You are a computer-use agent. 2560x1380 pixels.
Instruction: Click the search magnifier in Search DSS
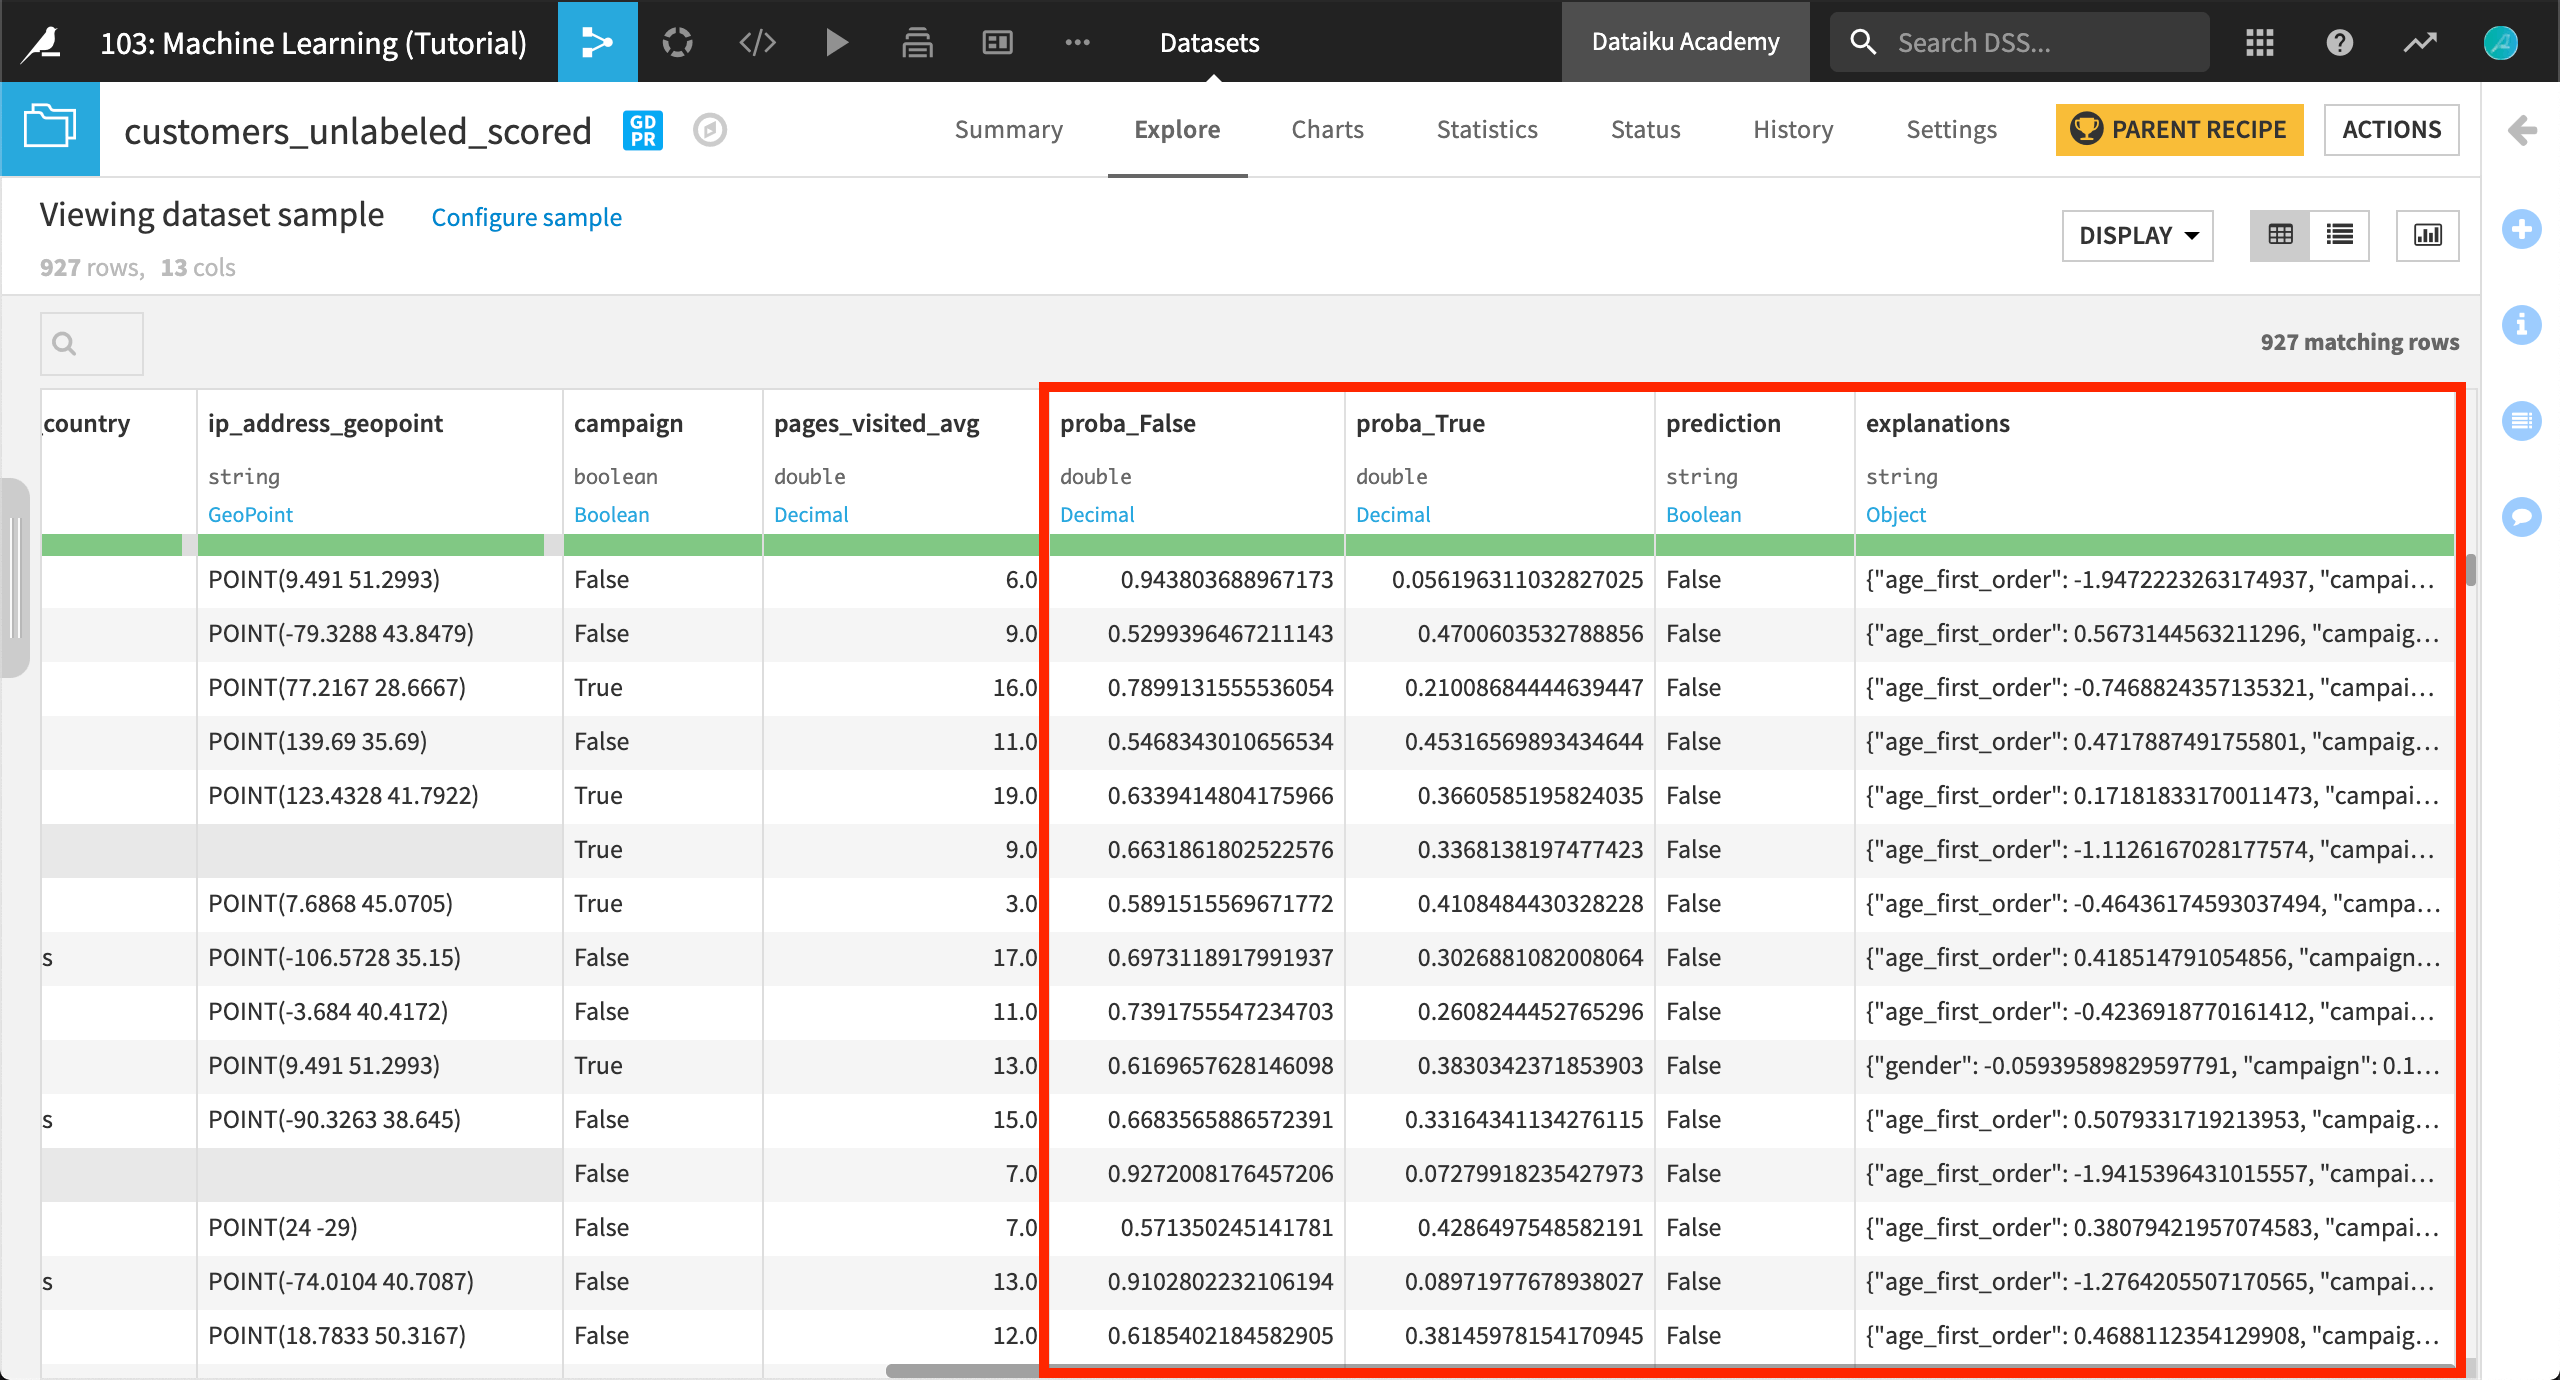tap(1863, 42)
